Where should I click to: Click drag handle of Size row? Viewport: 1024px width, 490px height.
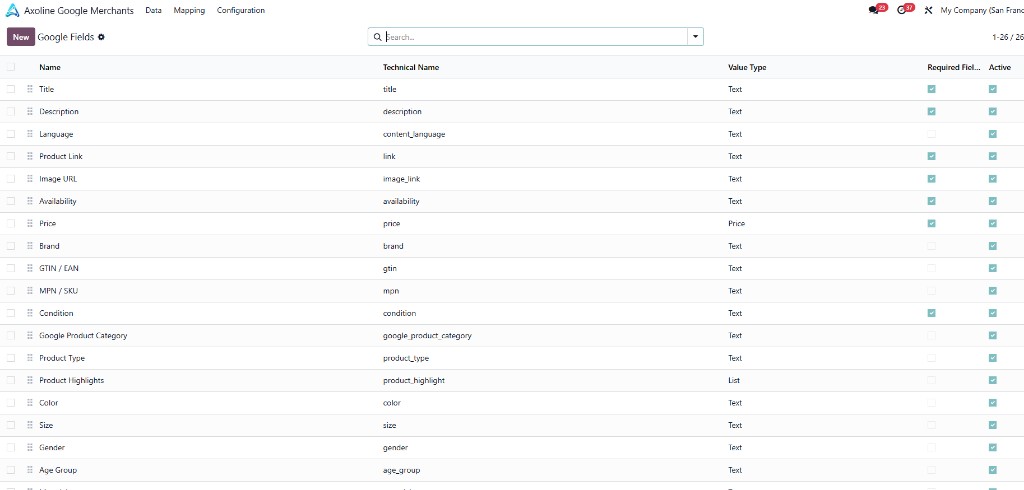30,425
